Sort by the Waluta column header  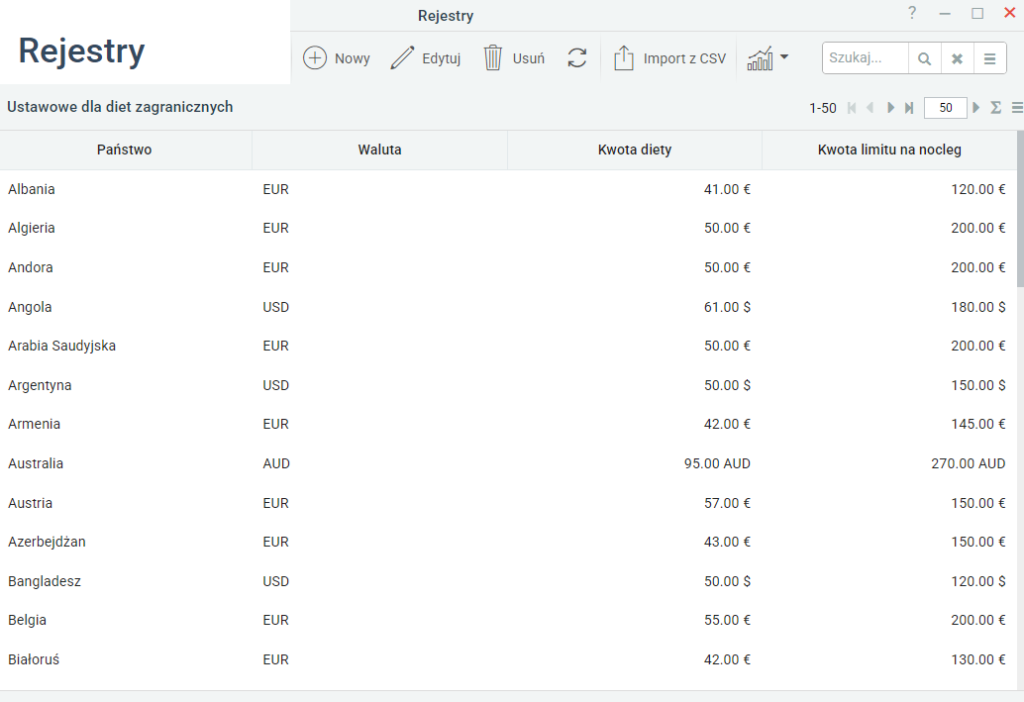click(379, 150)
